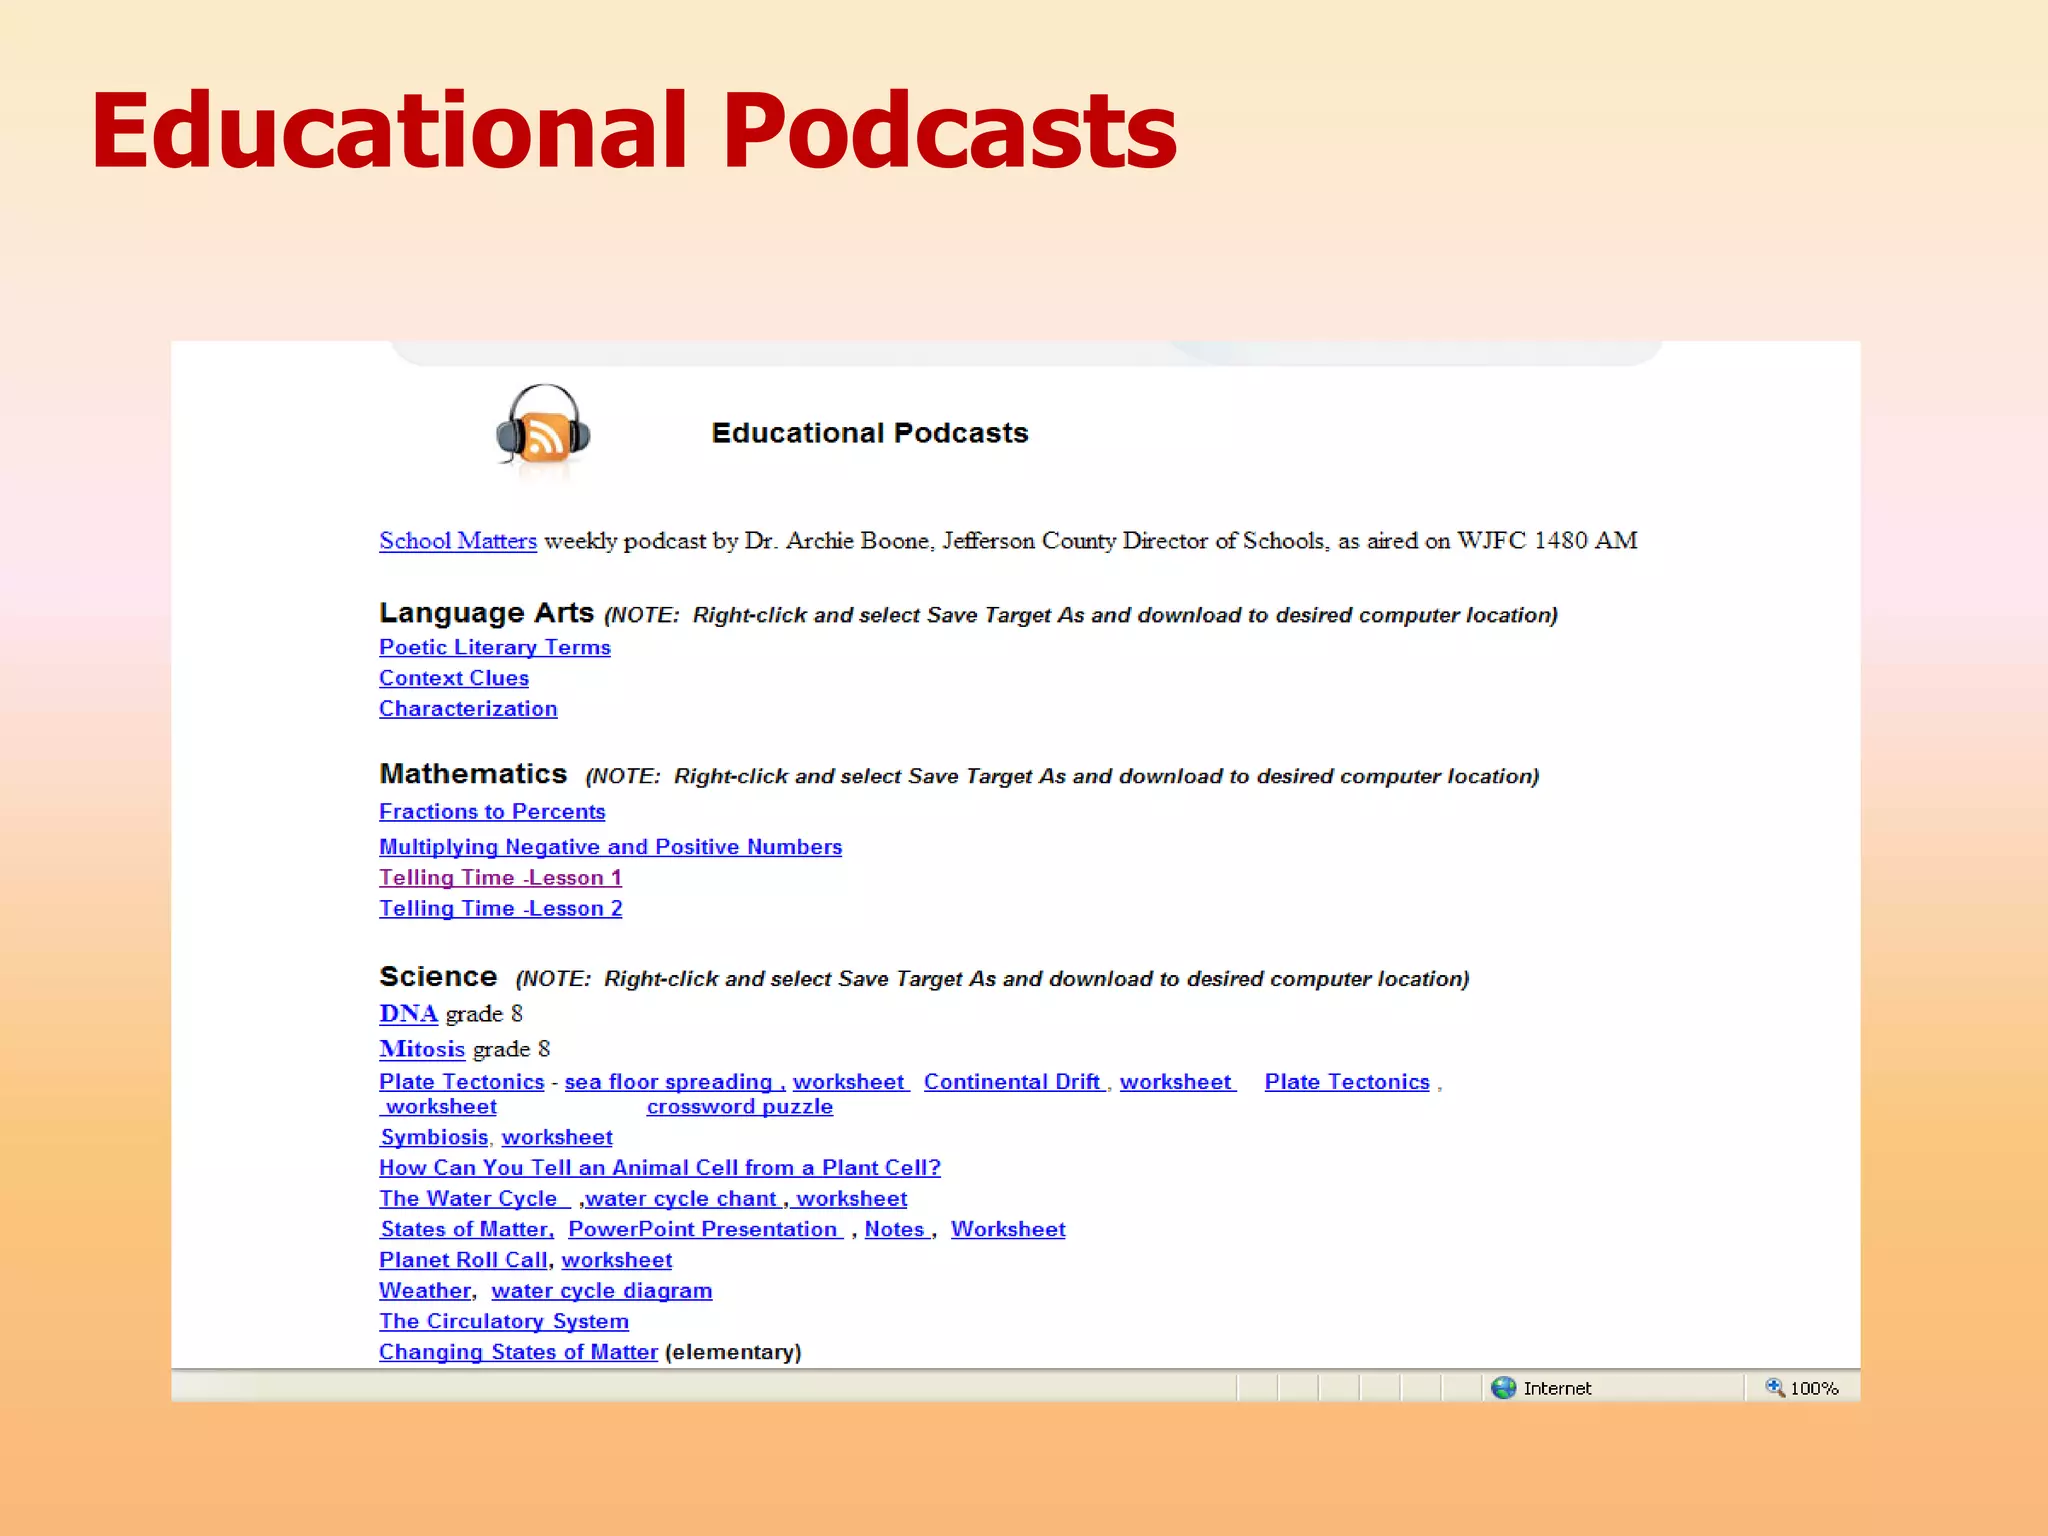This screenshot has width=2048, height=1536.
Task: Click the Language Arts section heading
Action: point(487,613)
